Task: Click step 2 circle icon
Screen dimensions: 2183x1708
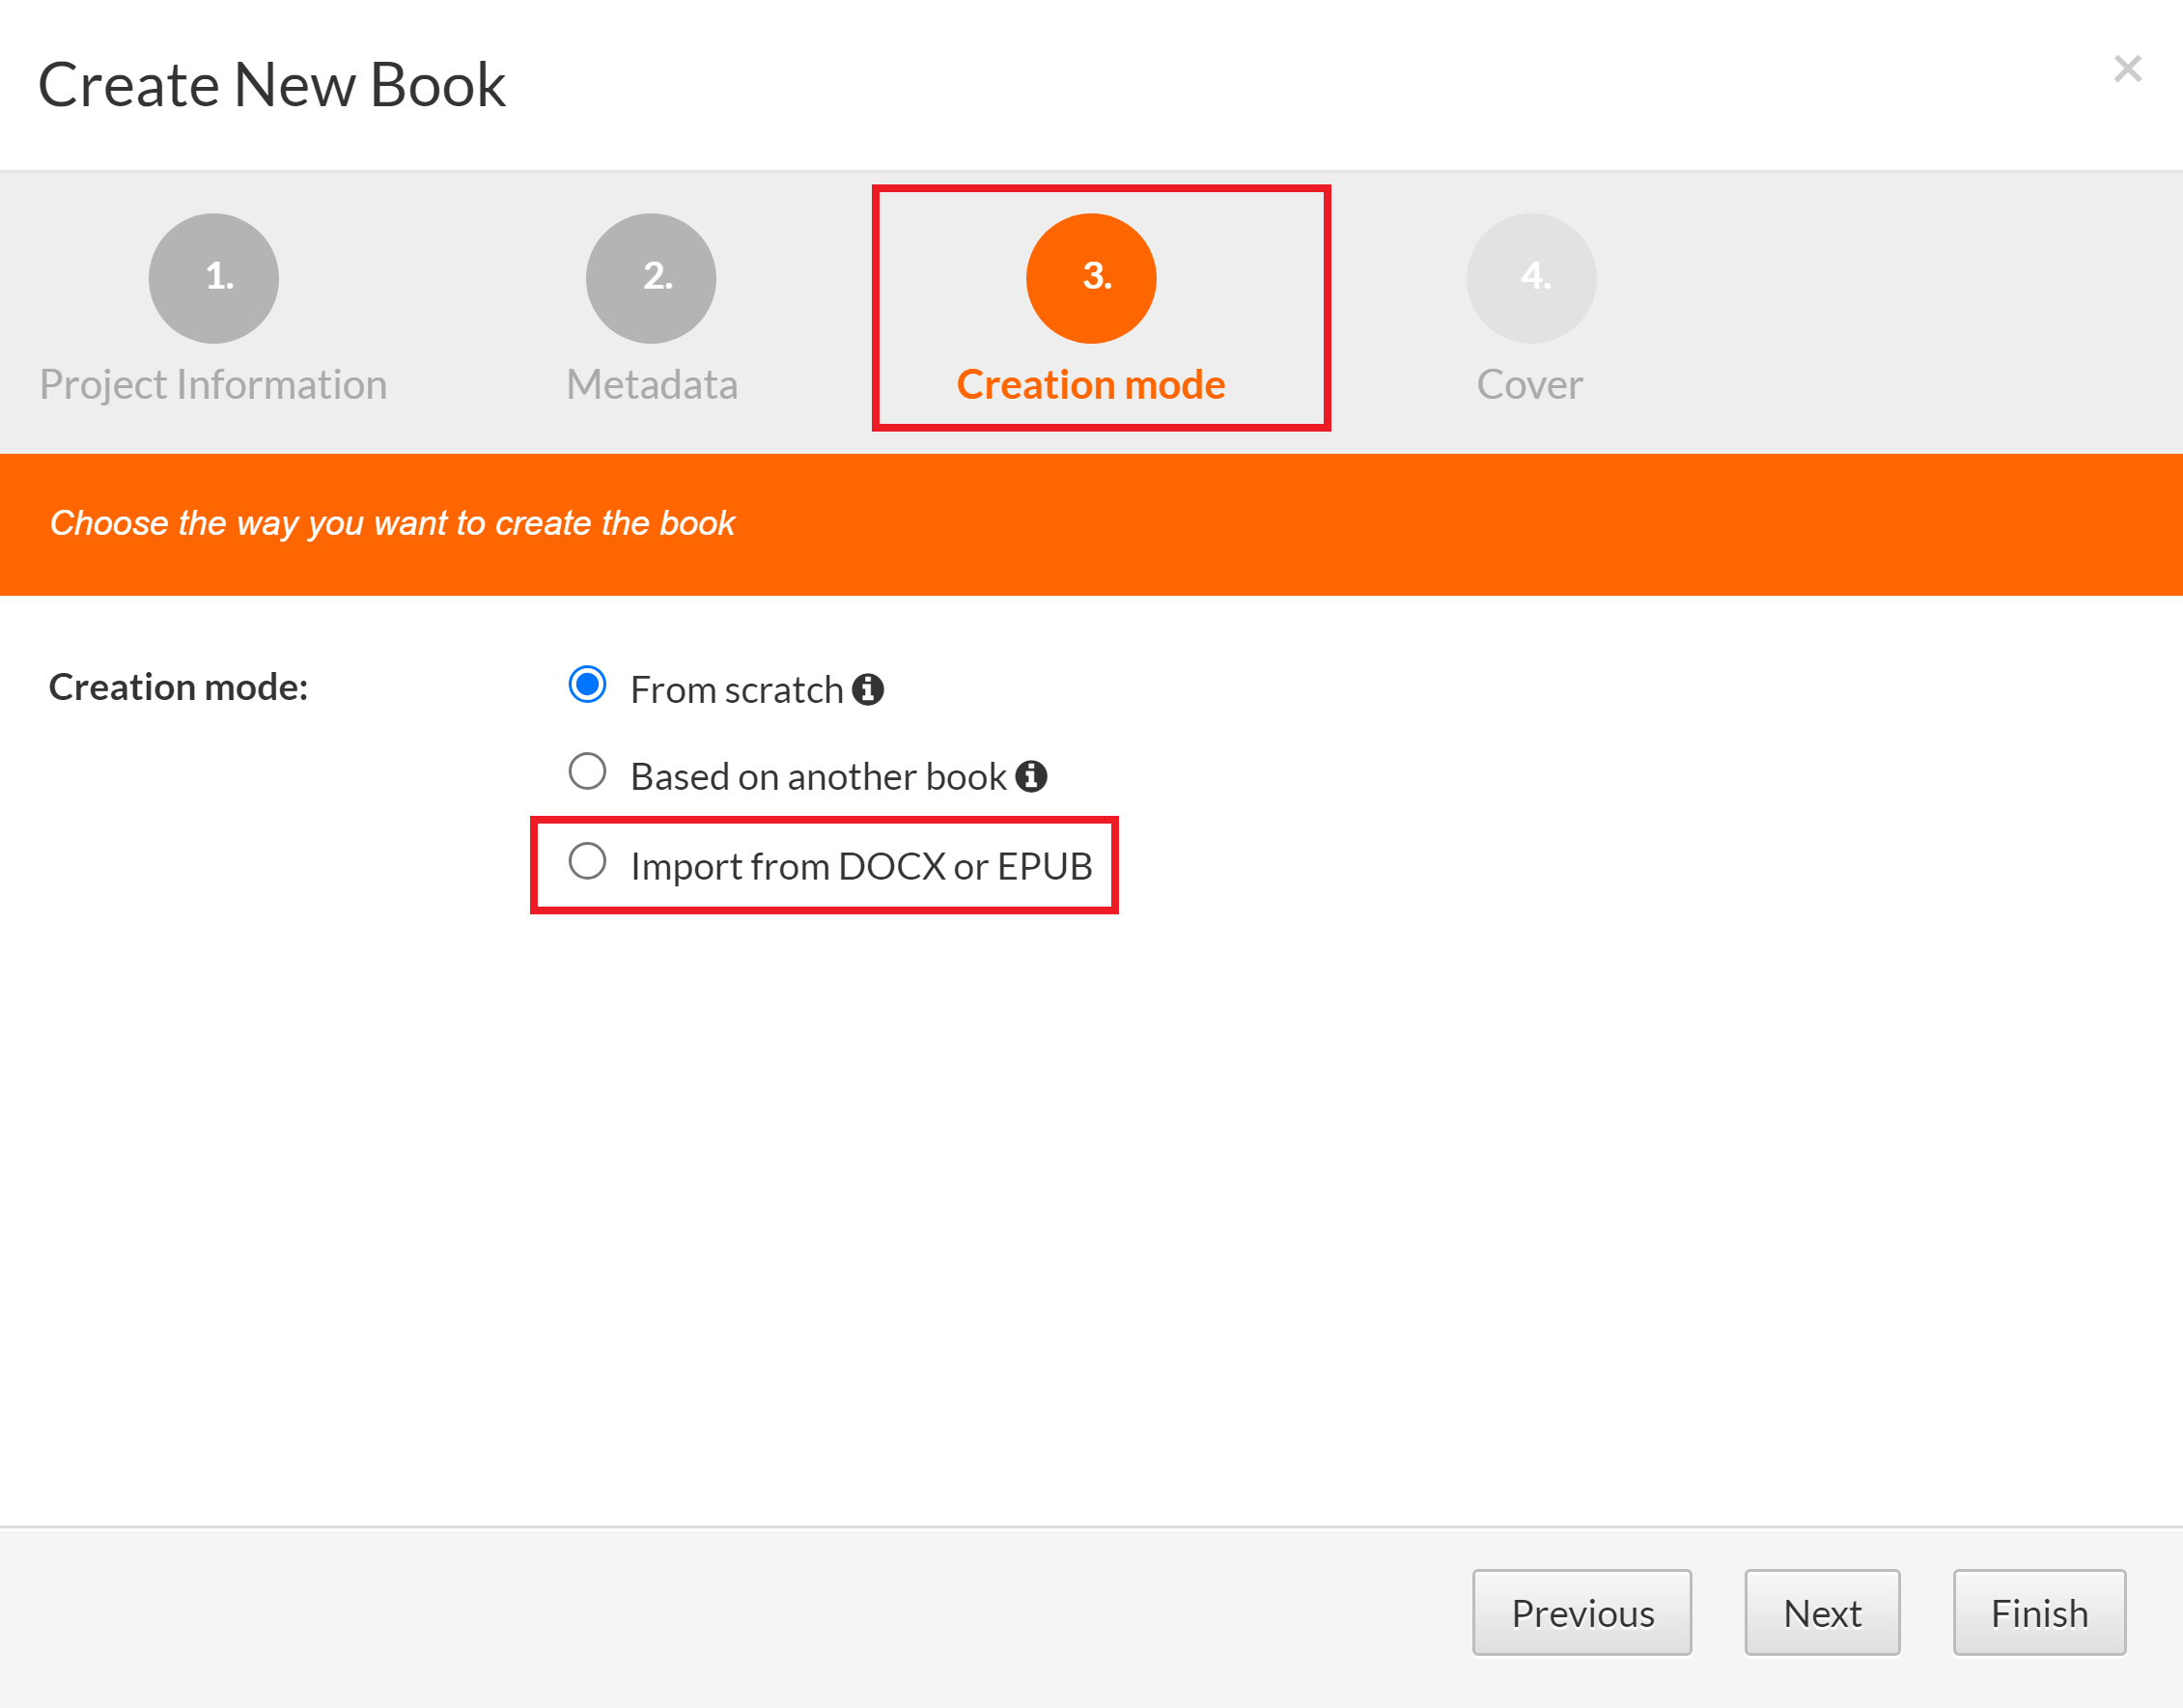Action: (651, 278)
